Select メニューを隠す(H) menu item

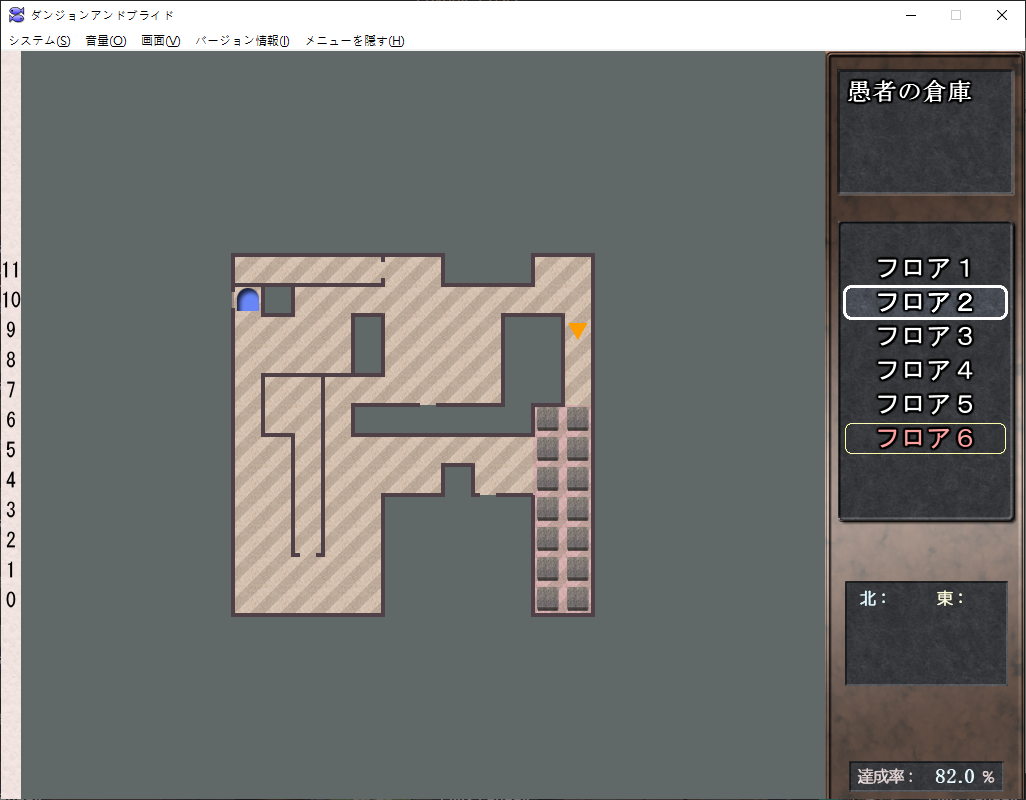355,41
